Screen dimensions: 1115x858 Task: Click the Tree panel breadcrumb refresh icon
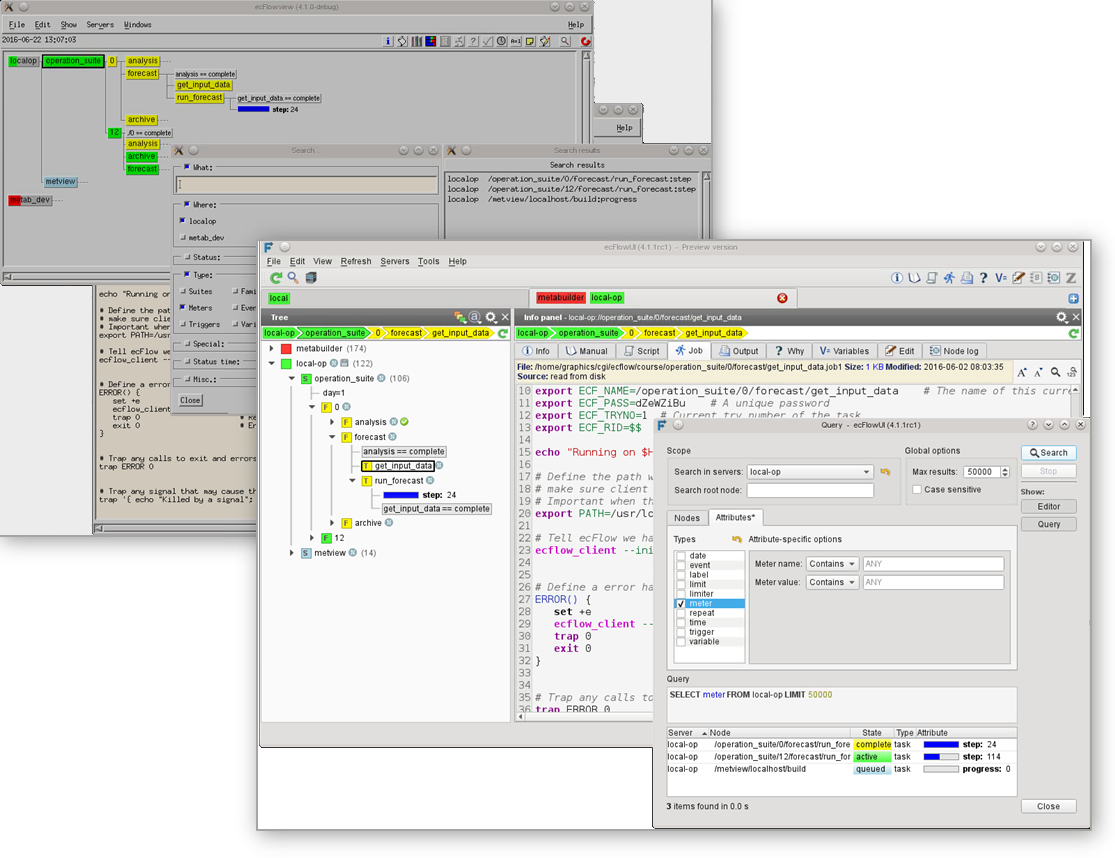[x=503, y=333]
